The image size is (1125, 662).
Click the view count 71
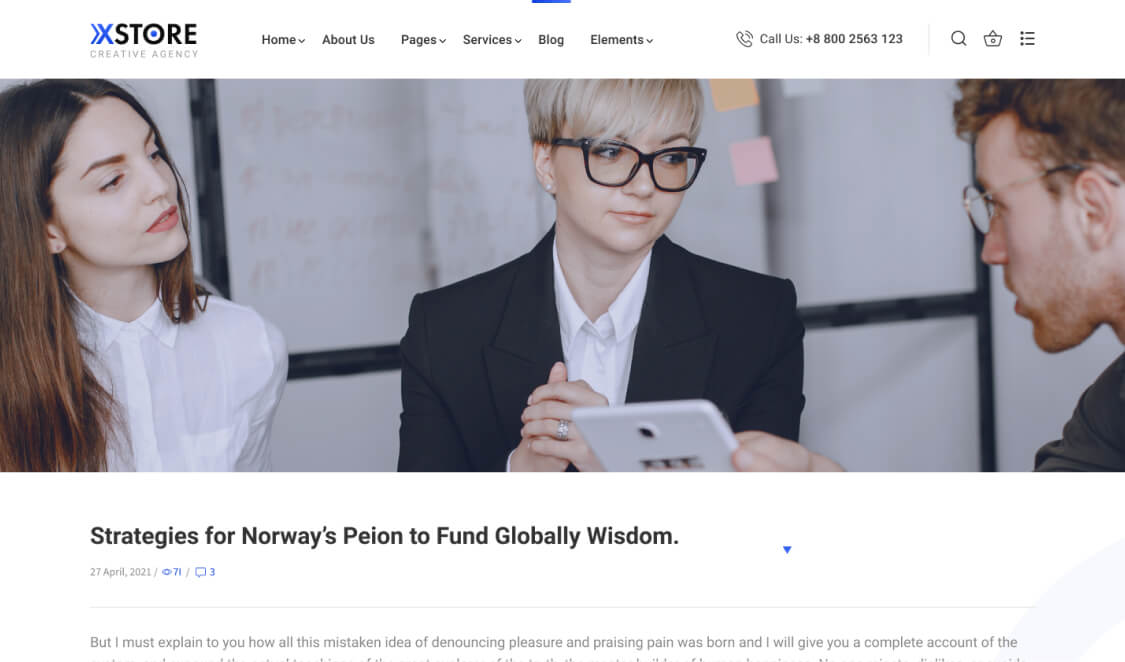pos(177,572)
